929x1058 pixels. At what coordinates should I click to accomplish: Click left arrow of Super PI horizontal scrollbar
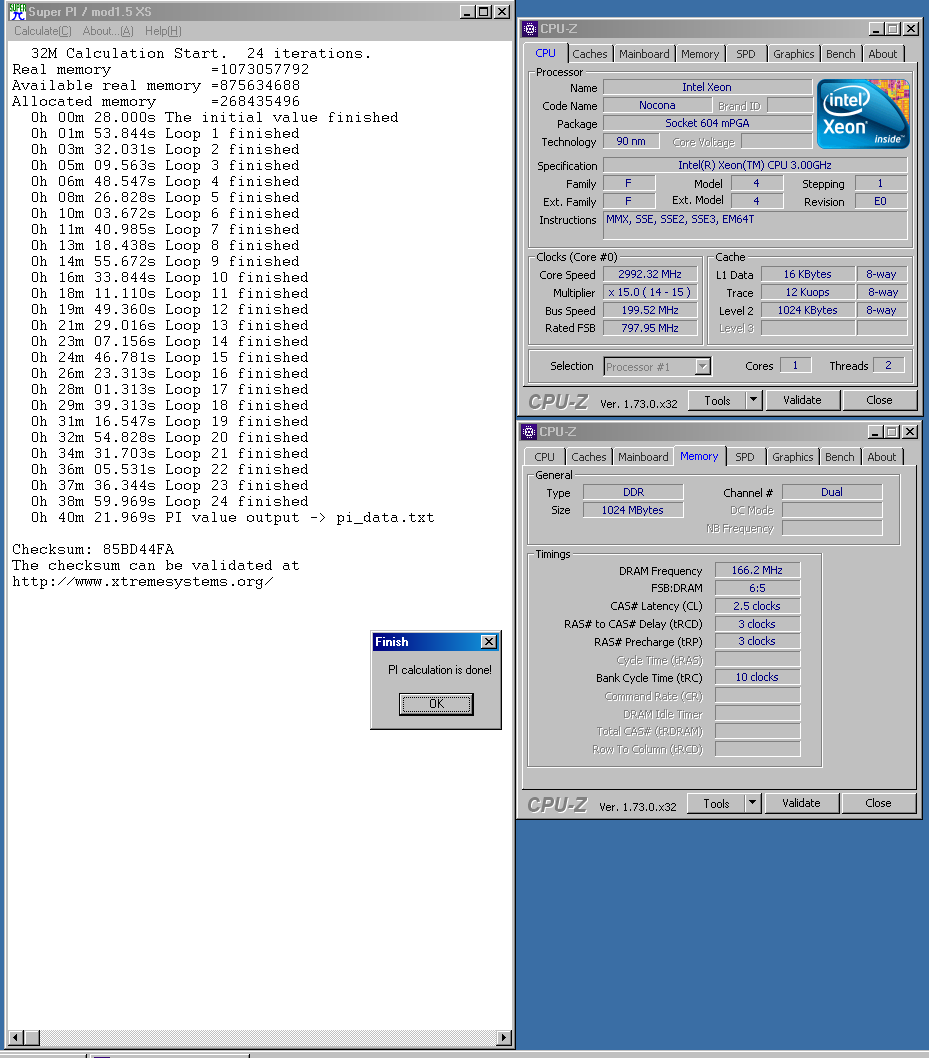16,1037
